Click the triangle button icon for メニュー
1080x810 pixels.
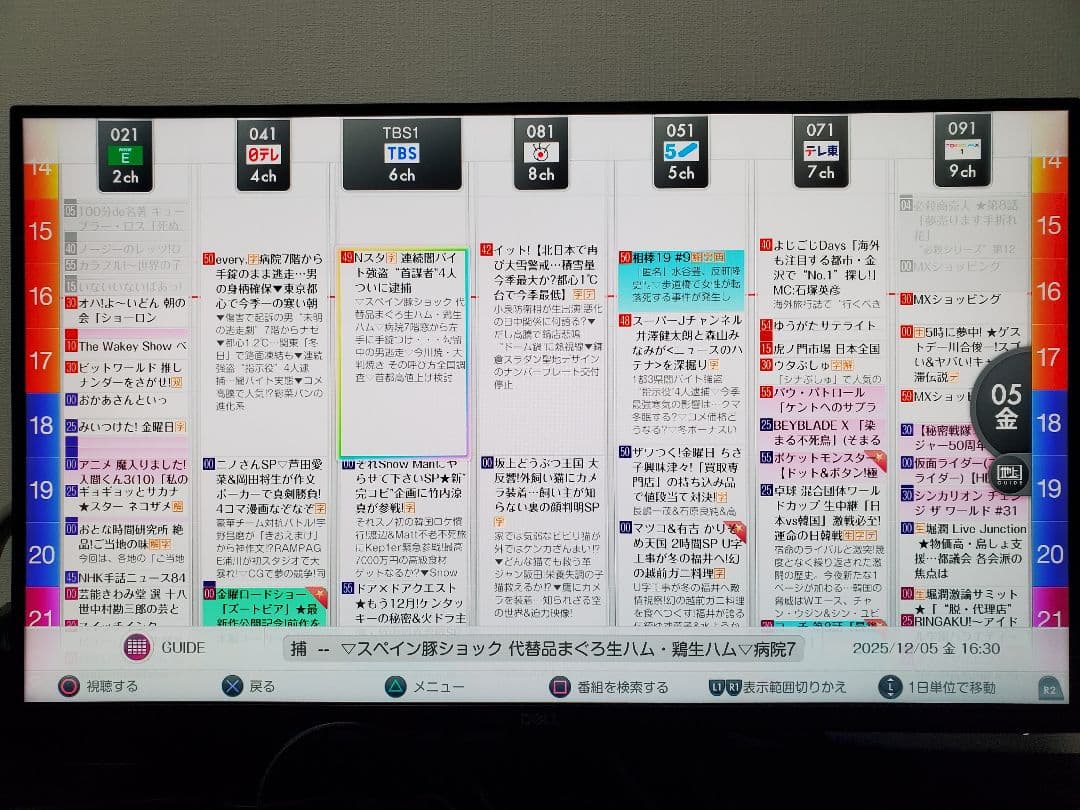click(395, 687)
